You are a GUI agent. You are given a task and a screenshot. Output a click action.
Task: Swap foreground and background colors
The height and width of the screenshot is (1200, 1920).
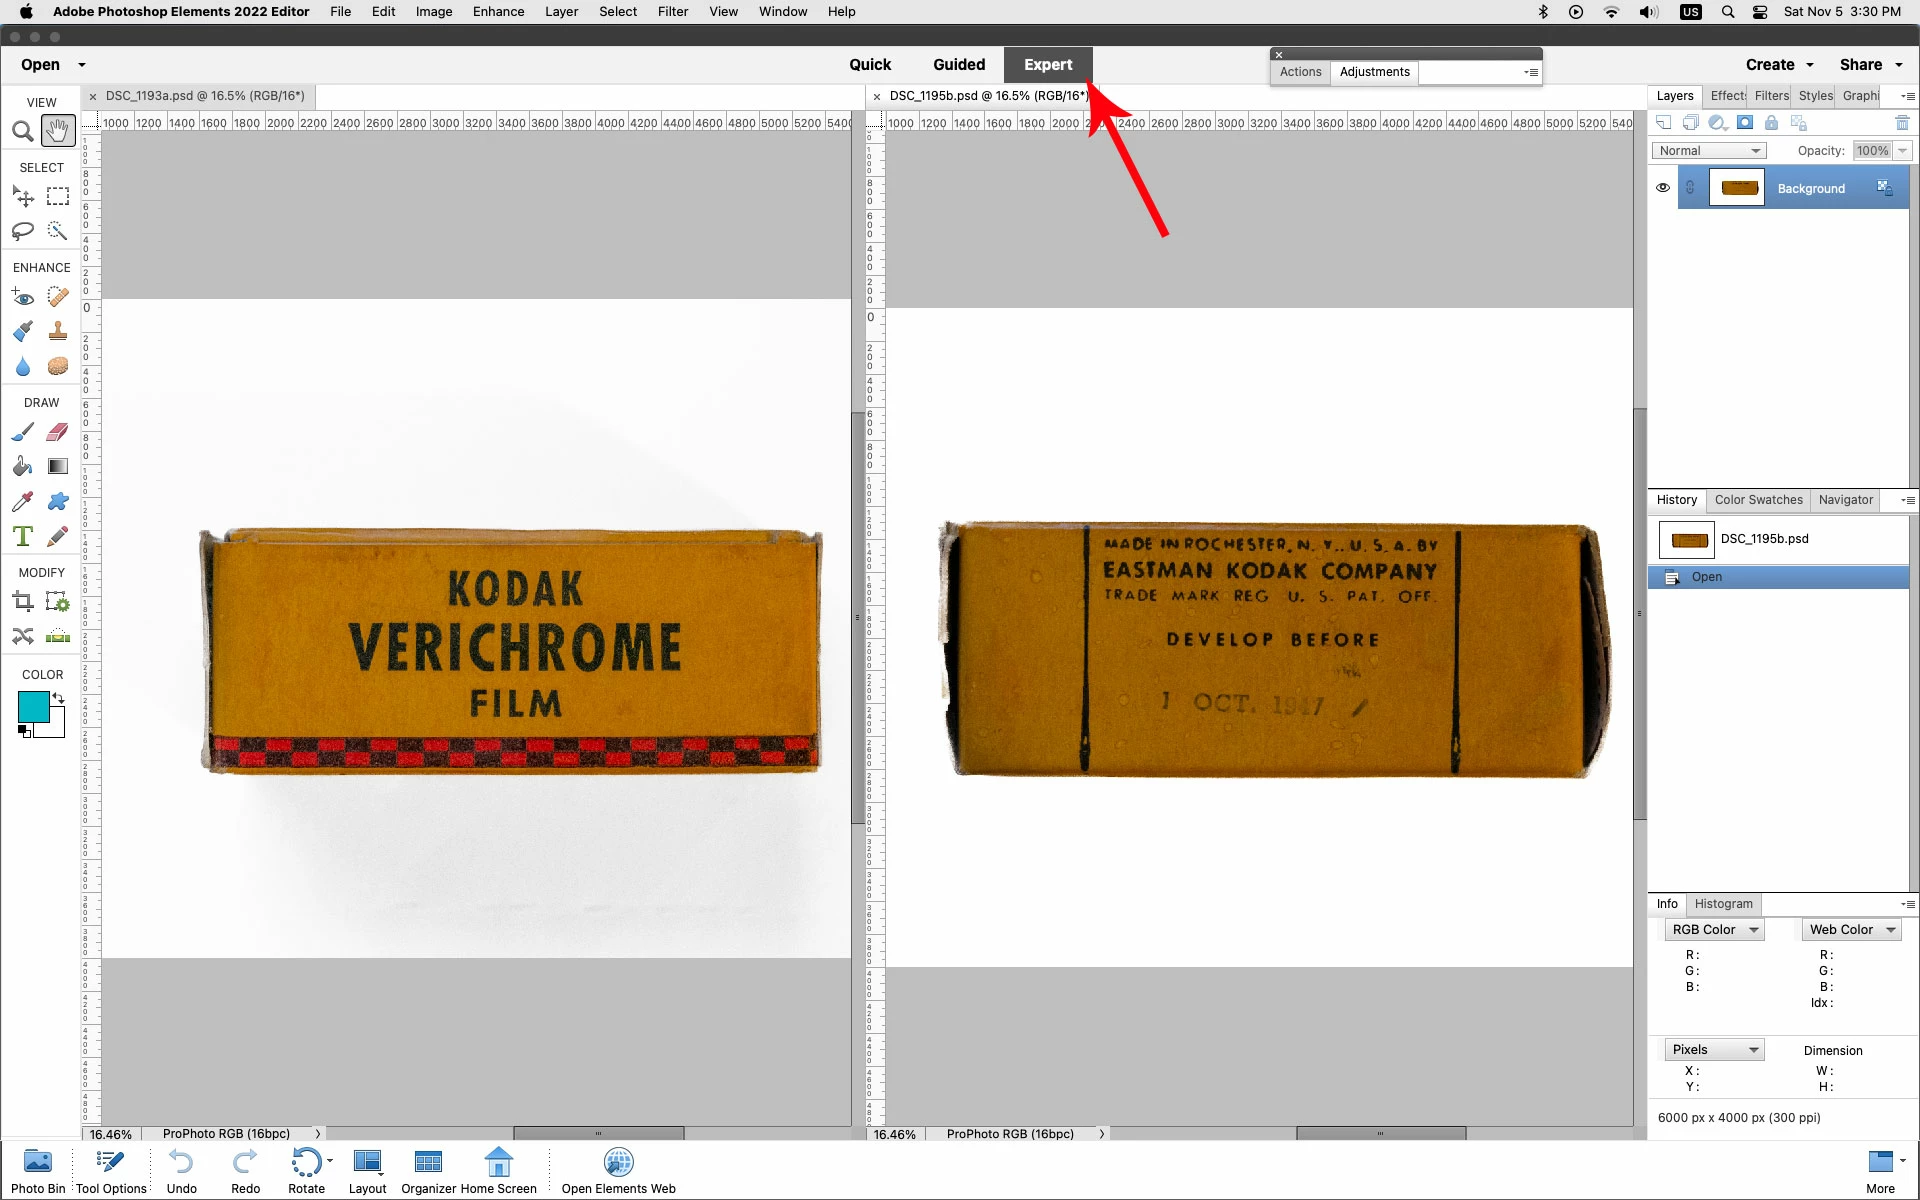(58, 698)
